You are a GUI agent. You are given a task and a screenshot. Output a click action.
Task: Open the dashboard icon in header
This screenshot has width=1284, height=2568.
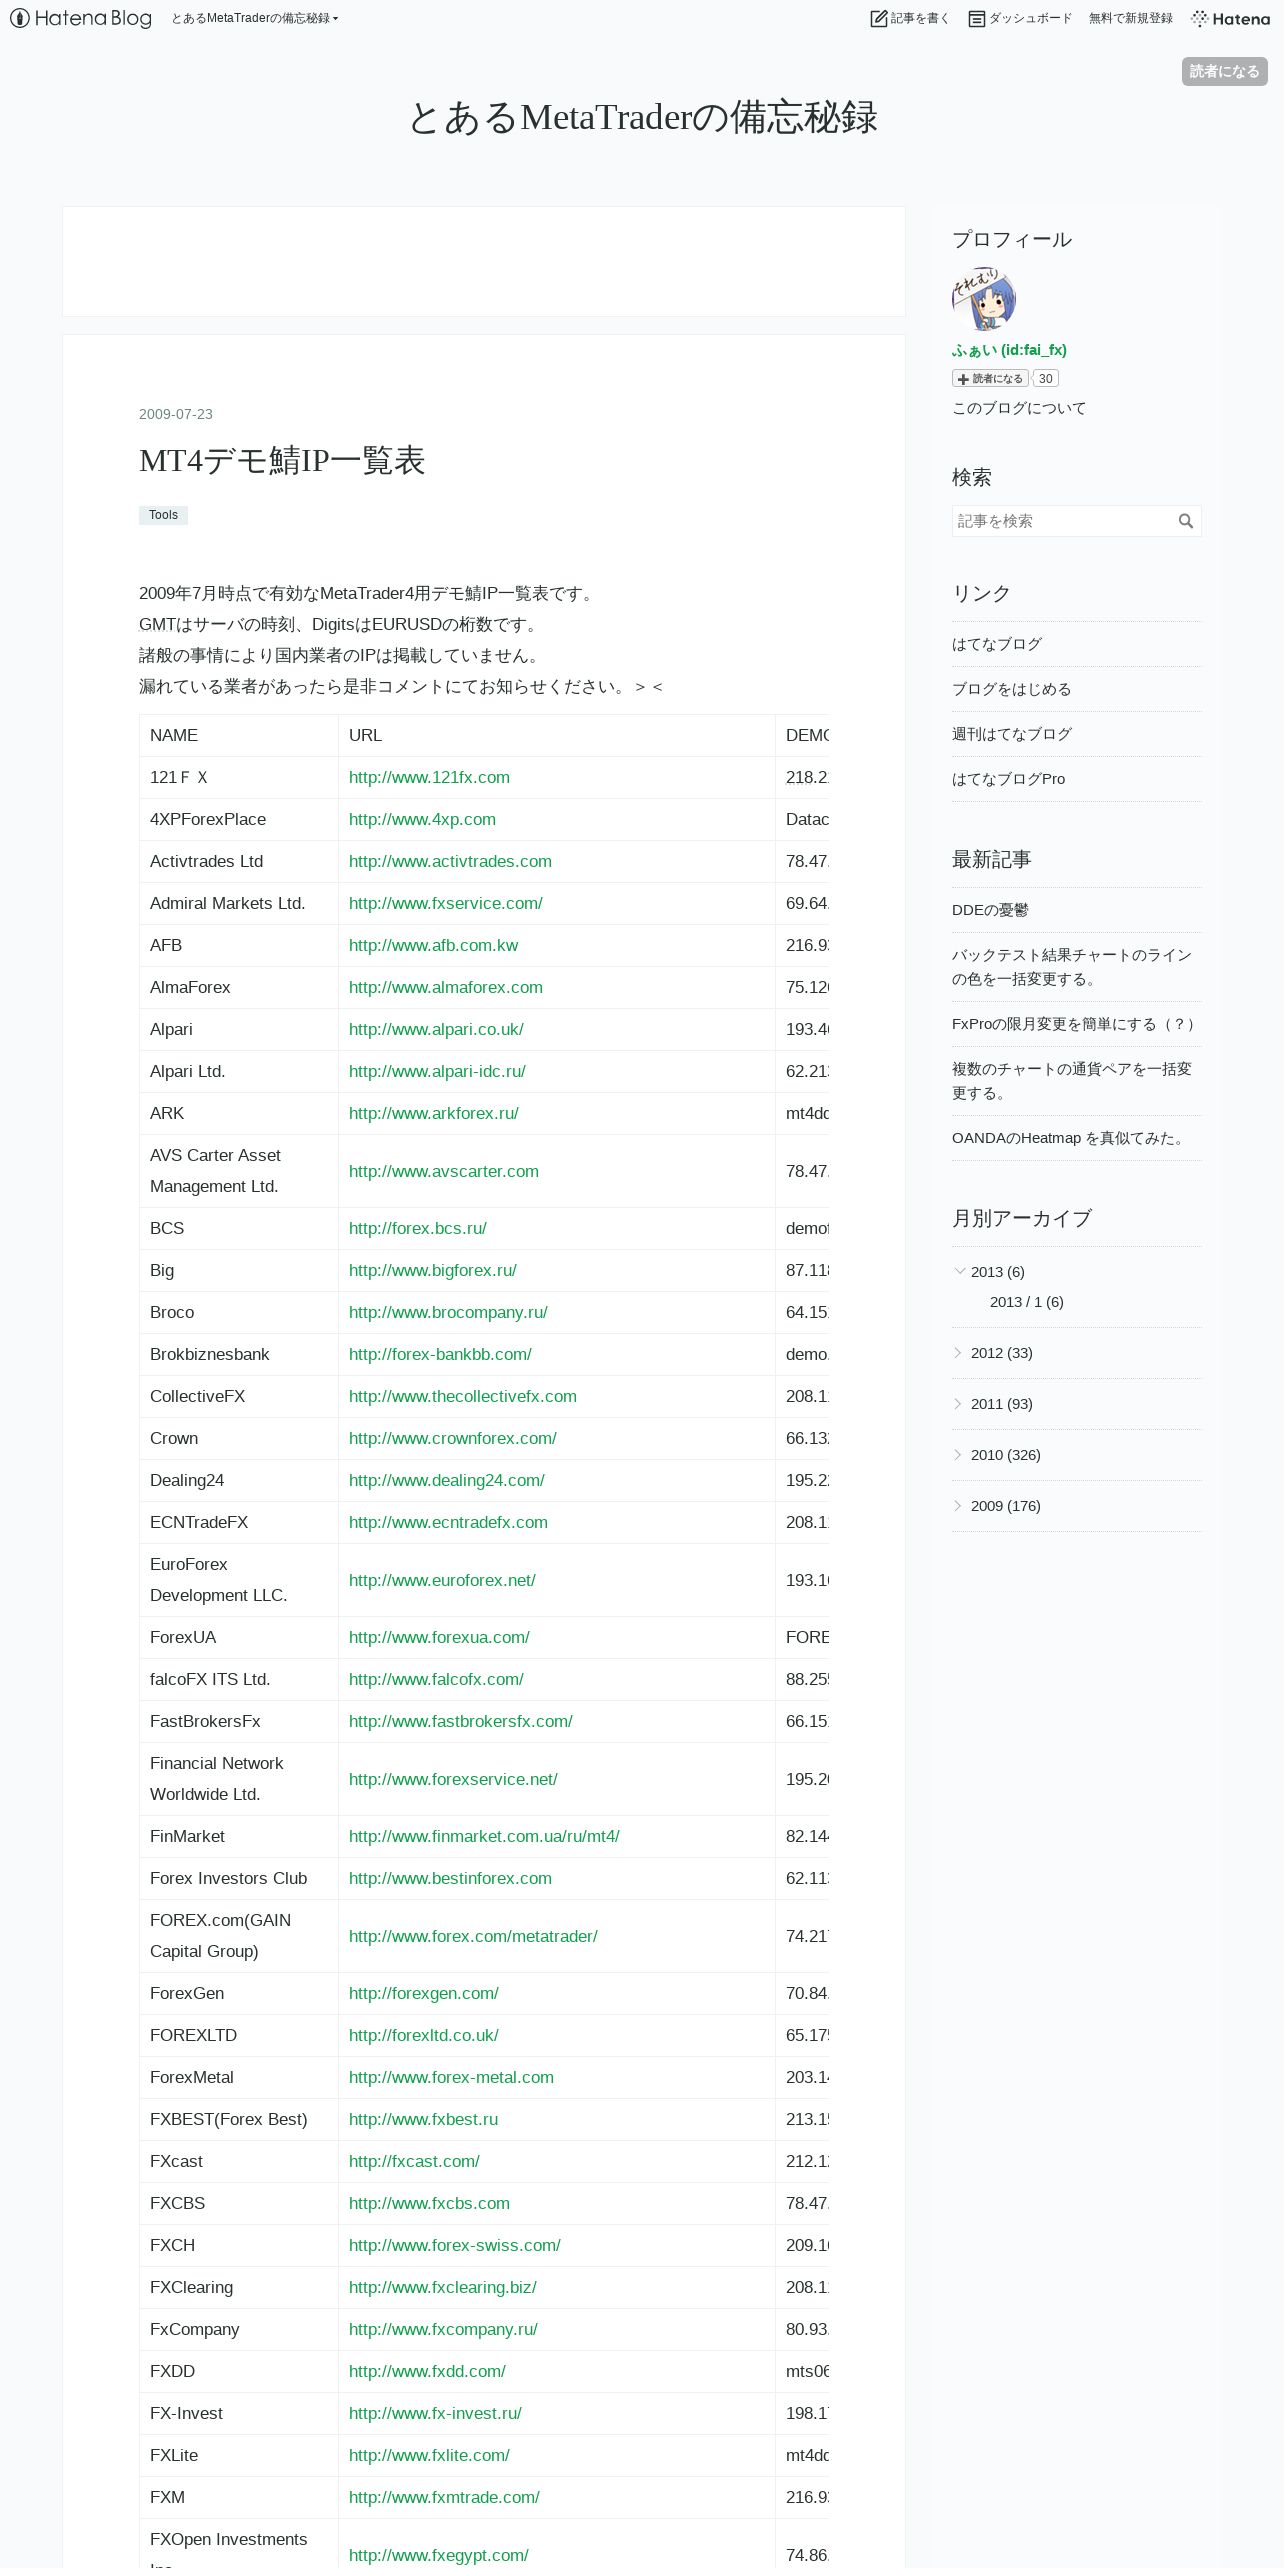click(977, 18)
